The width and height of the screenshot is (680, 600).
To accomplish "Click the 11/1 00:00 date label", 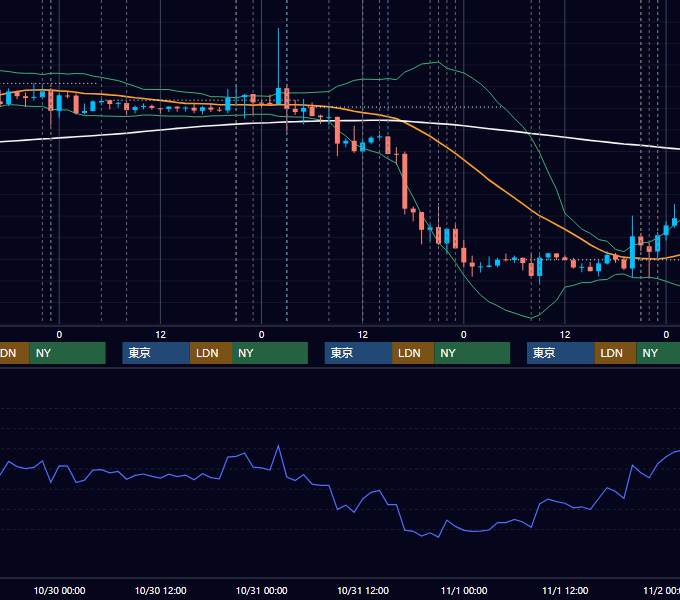I will [464, 590].
